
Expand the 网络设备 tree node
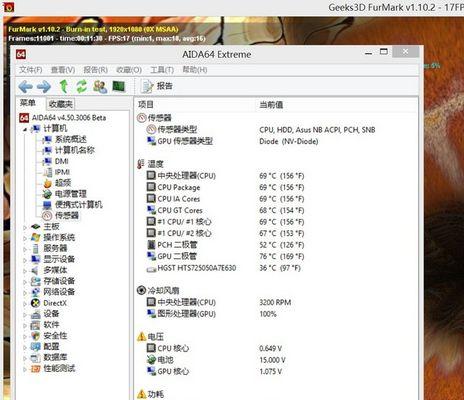point(25,293)
